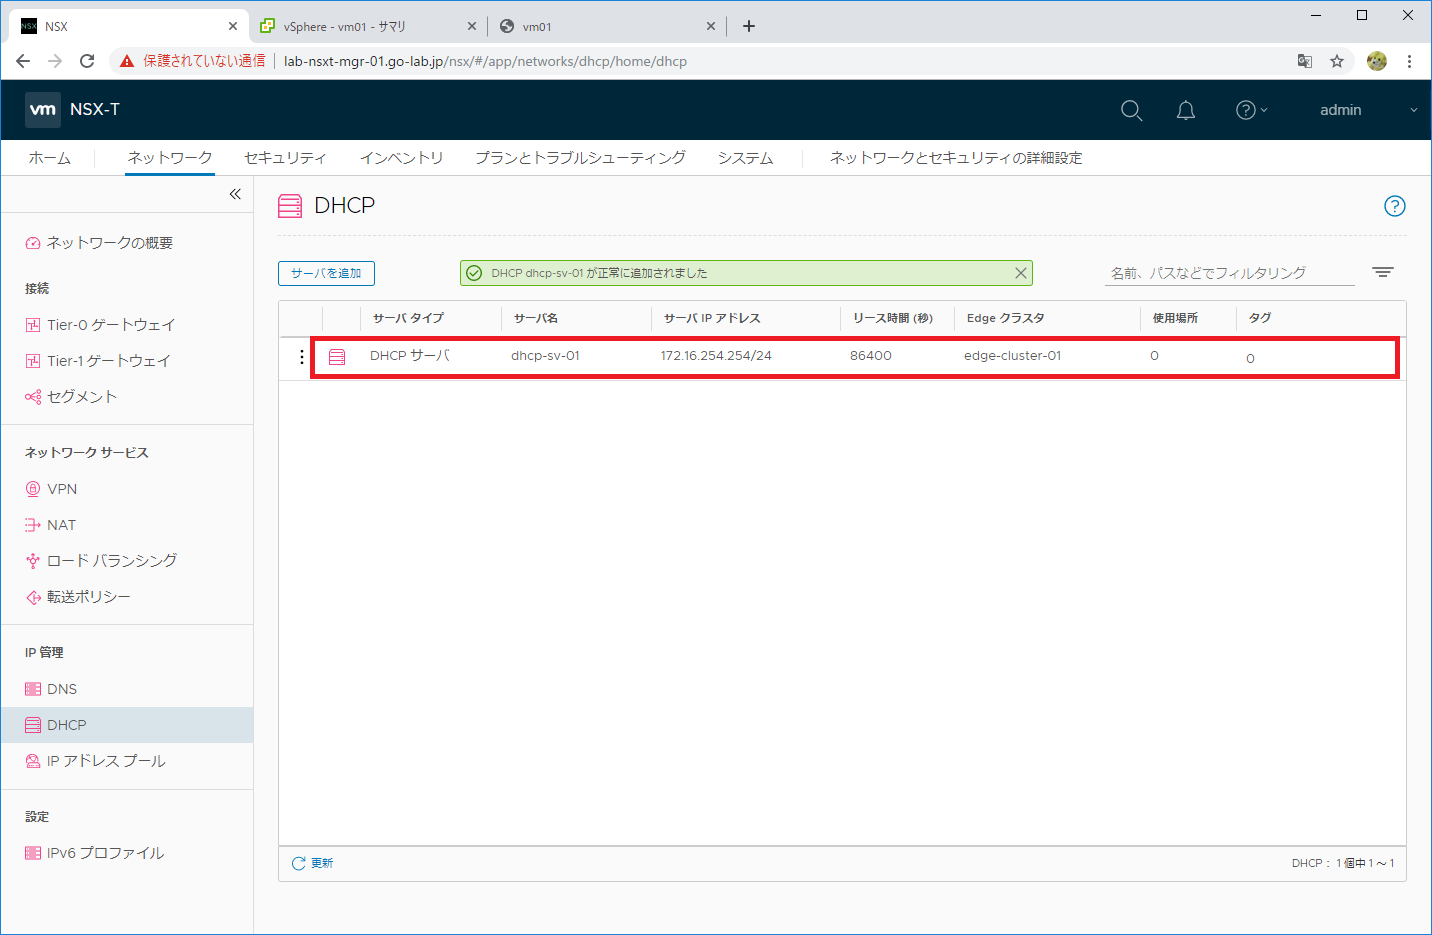The image size is (1432, 935).
Task: Open a new browser tab
Action: tap(748, 26)
